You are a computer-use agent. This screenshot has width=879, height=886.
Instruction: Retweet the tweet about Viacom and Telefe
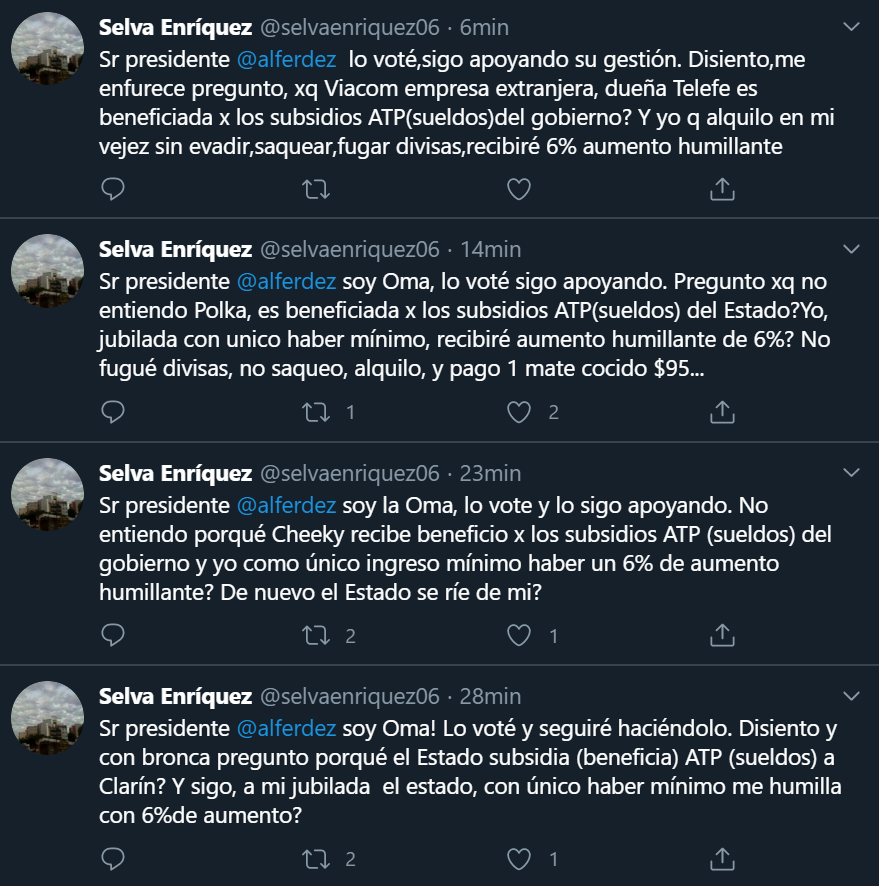315,188
